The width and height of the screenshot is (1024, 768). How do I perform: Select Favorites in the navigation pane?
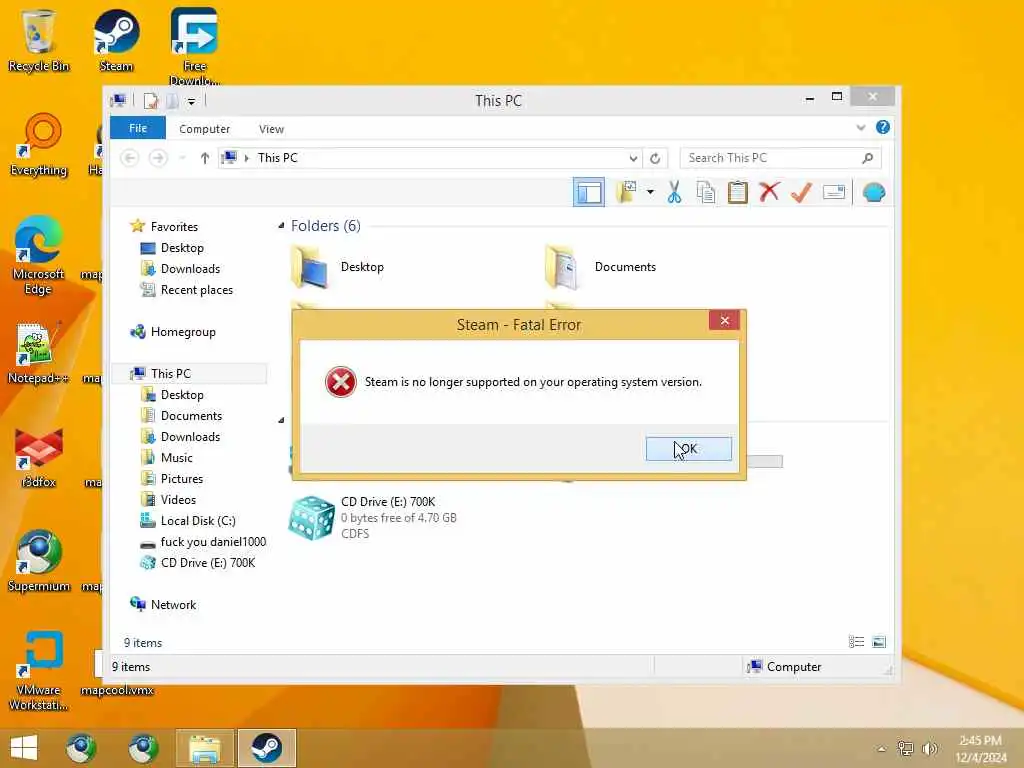[174, 227]
